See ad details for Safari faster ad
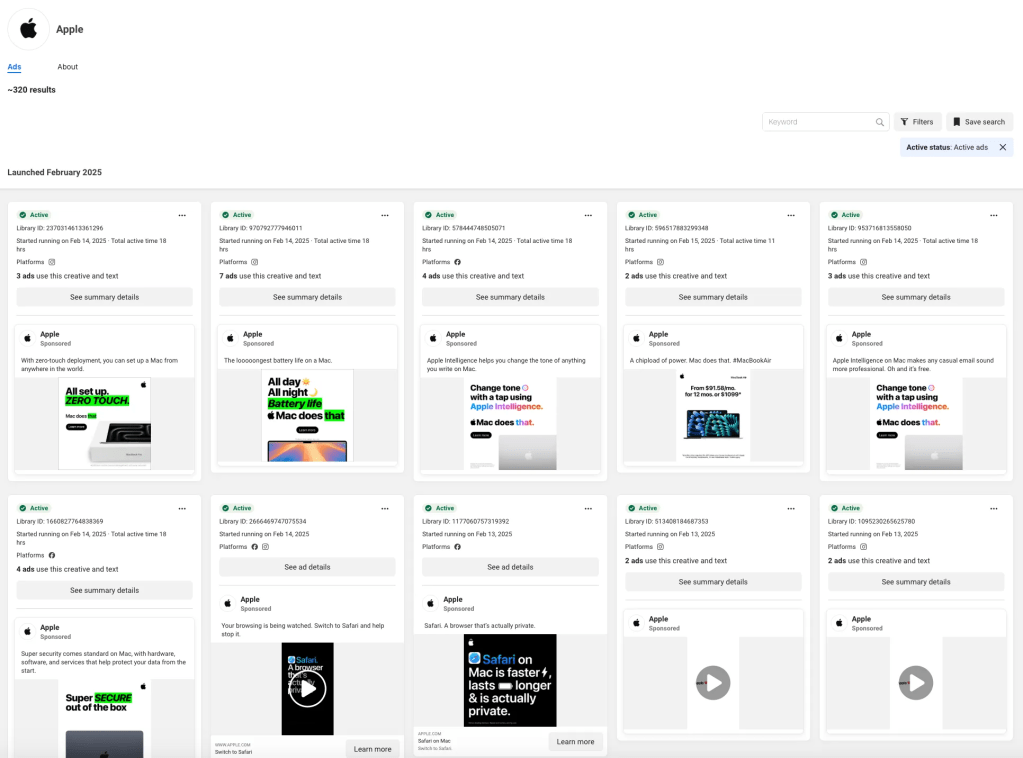The width and height of the screenshot is (1023, 758). point(510,567)
